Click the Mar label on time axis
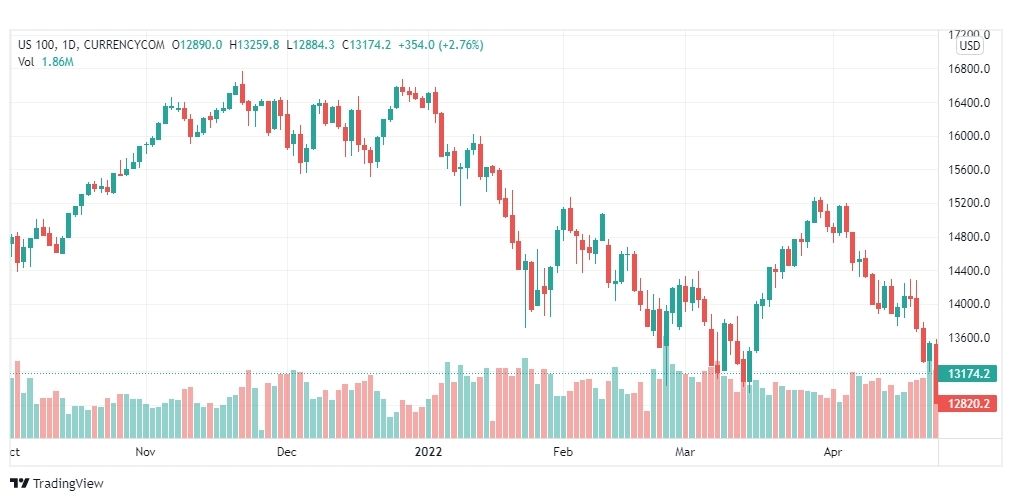Image resolution: width=1012 pixels, height=501 pixels. tap(685, 452)
